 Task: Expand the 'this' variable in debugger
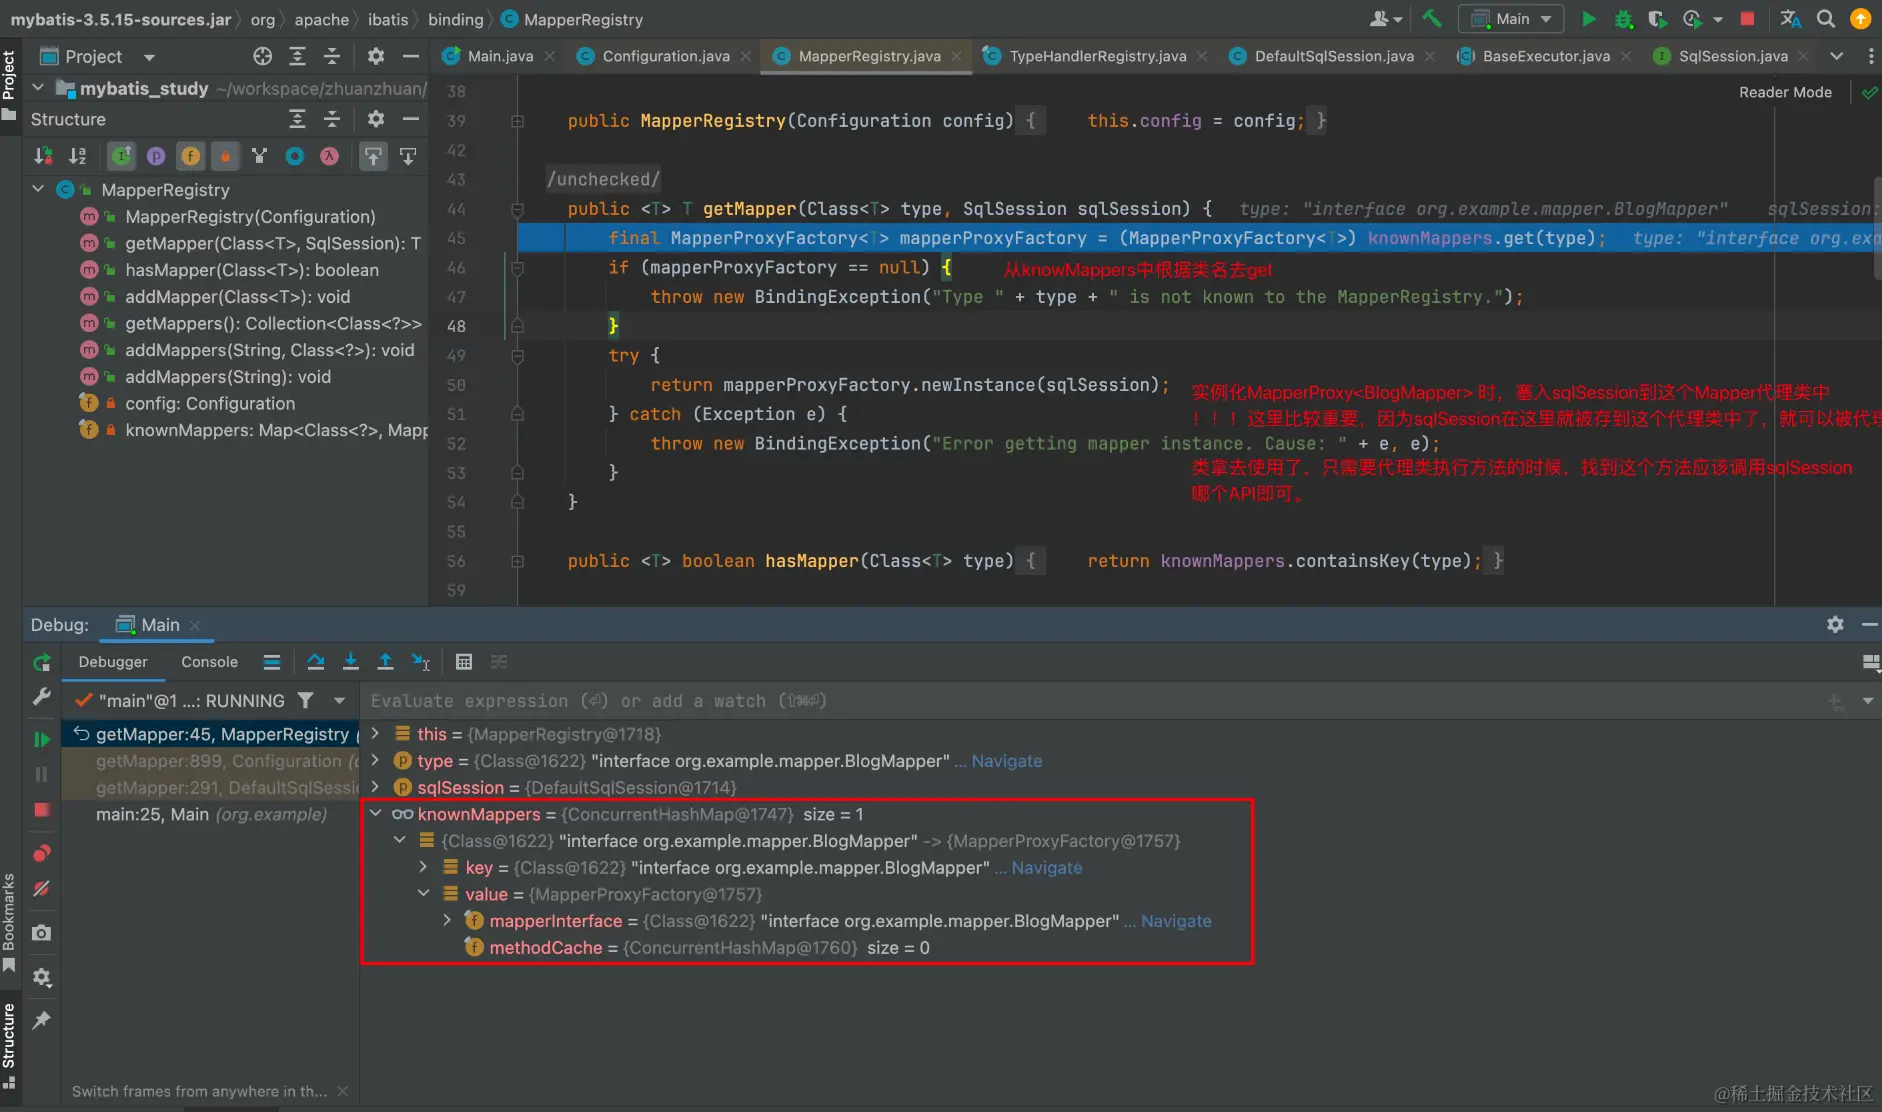coord(375,734)
